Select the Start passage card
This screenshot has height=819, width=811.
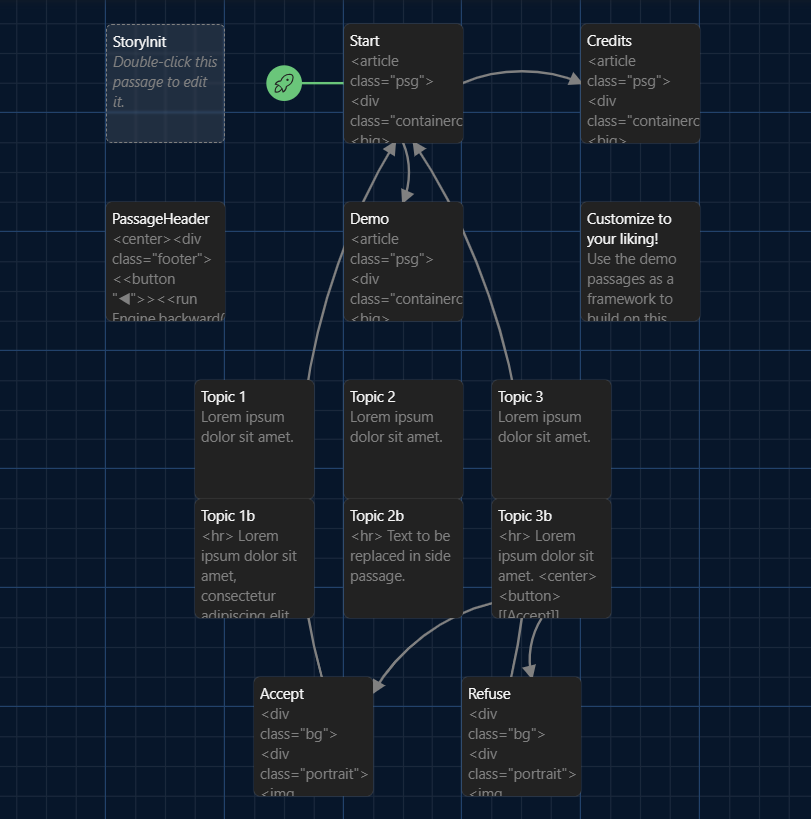[404, 84]
